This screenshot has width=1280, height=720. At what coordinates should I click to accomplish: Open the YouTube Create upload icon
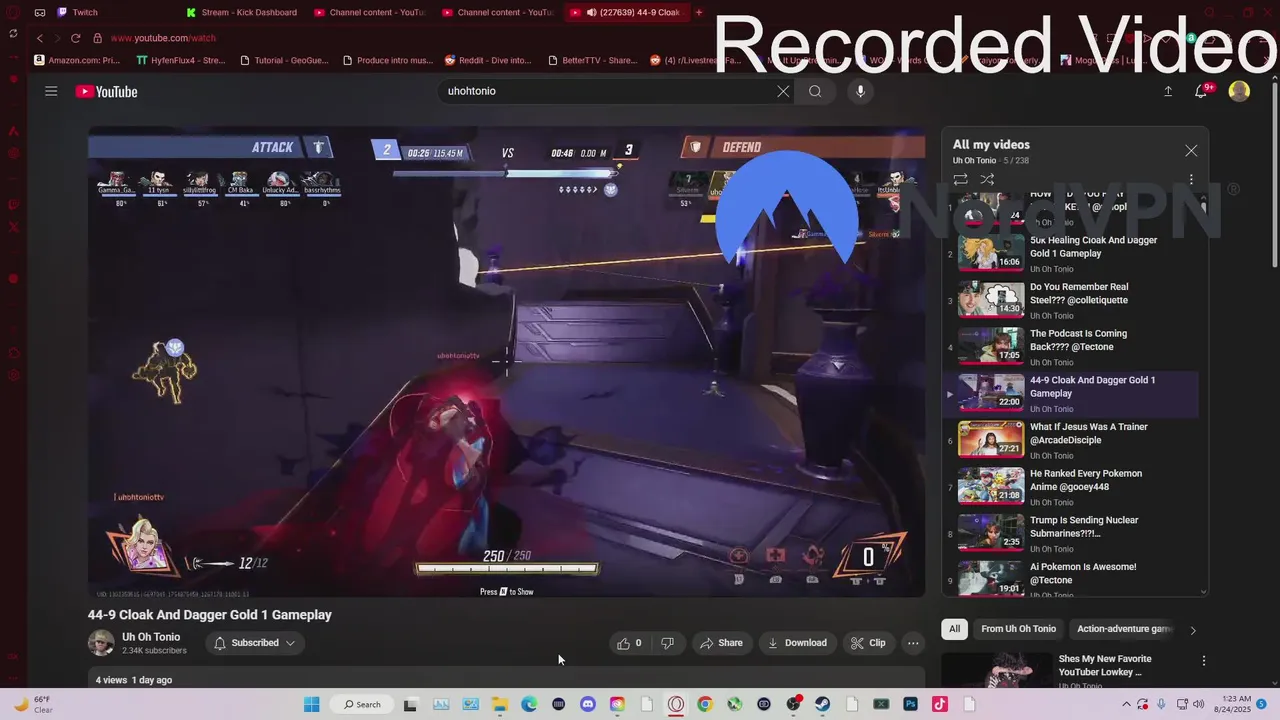pos(1168,91)
